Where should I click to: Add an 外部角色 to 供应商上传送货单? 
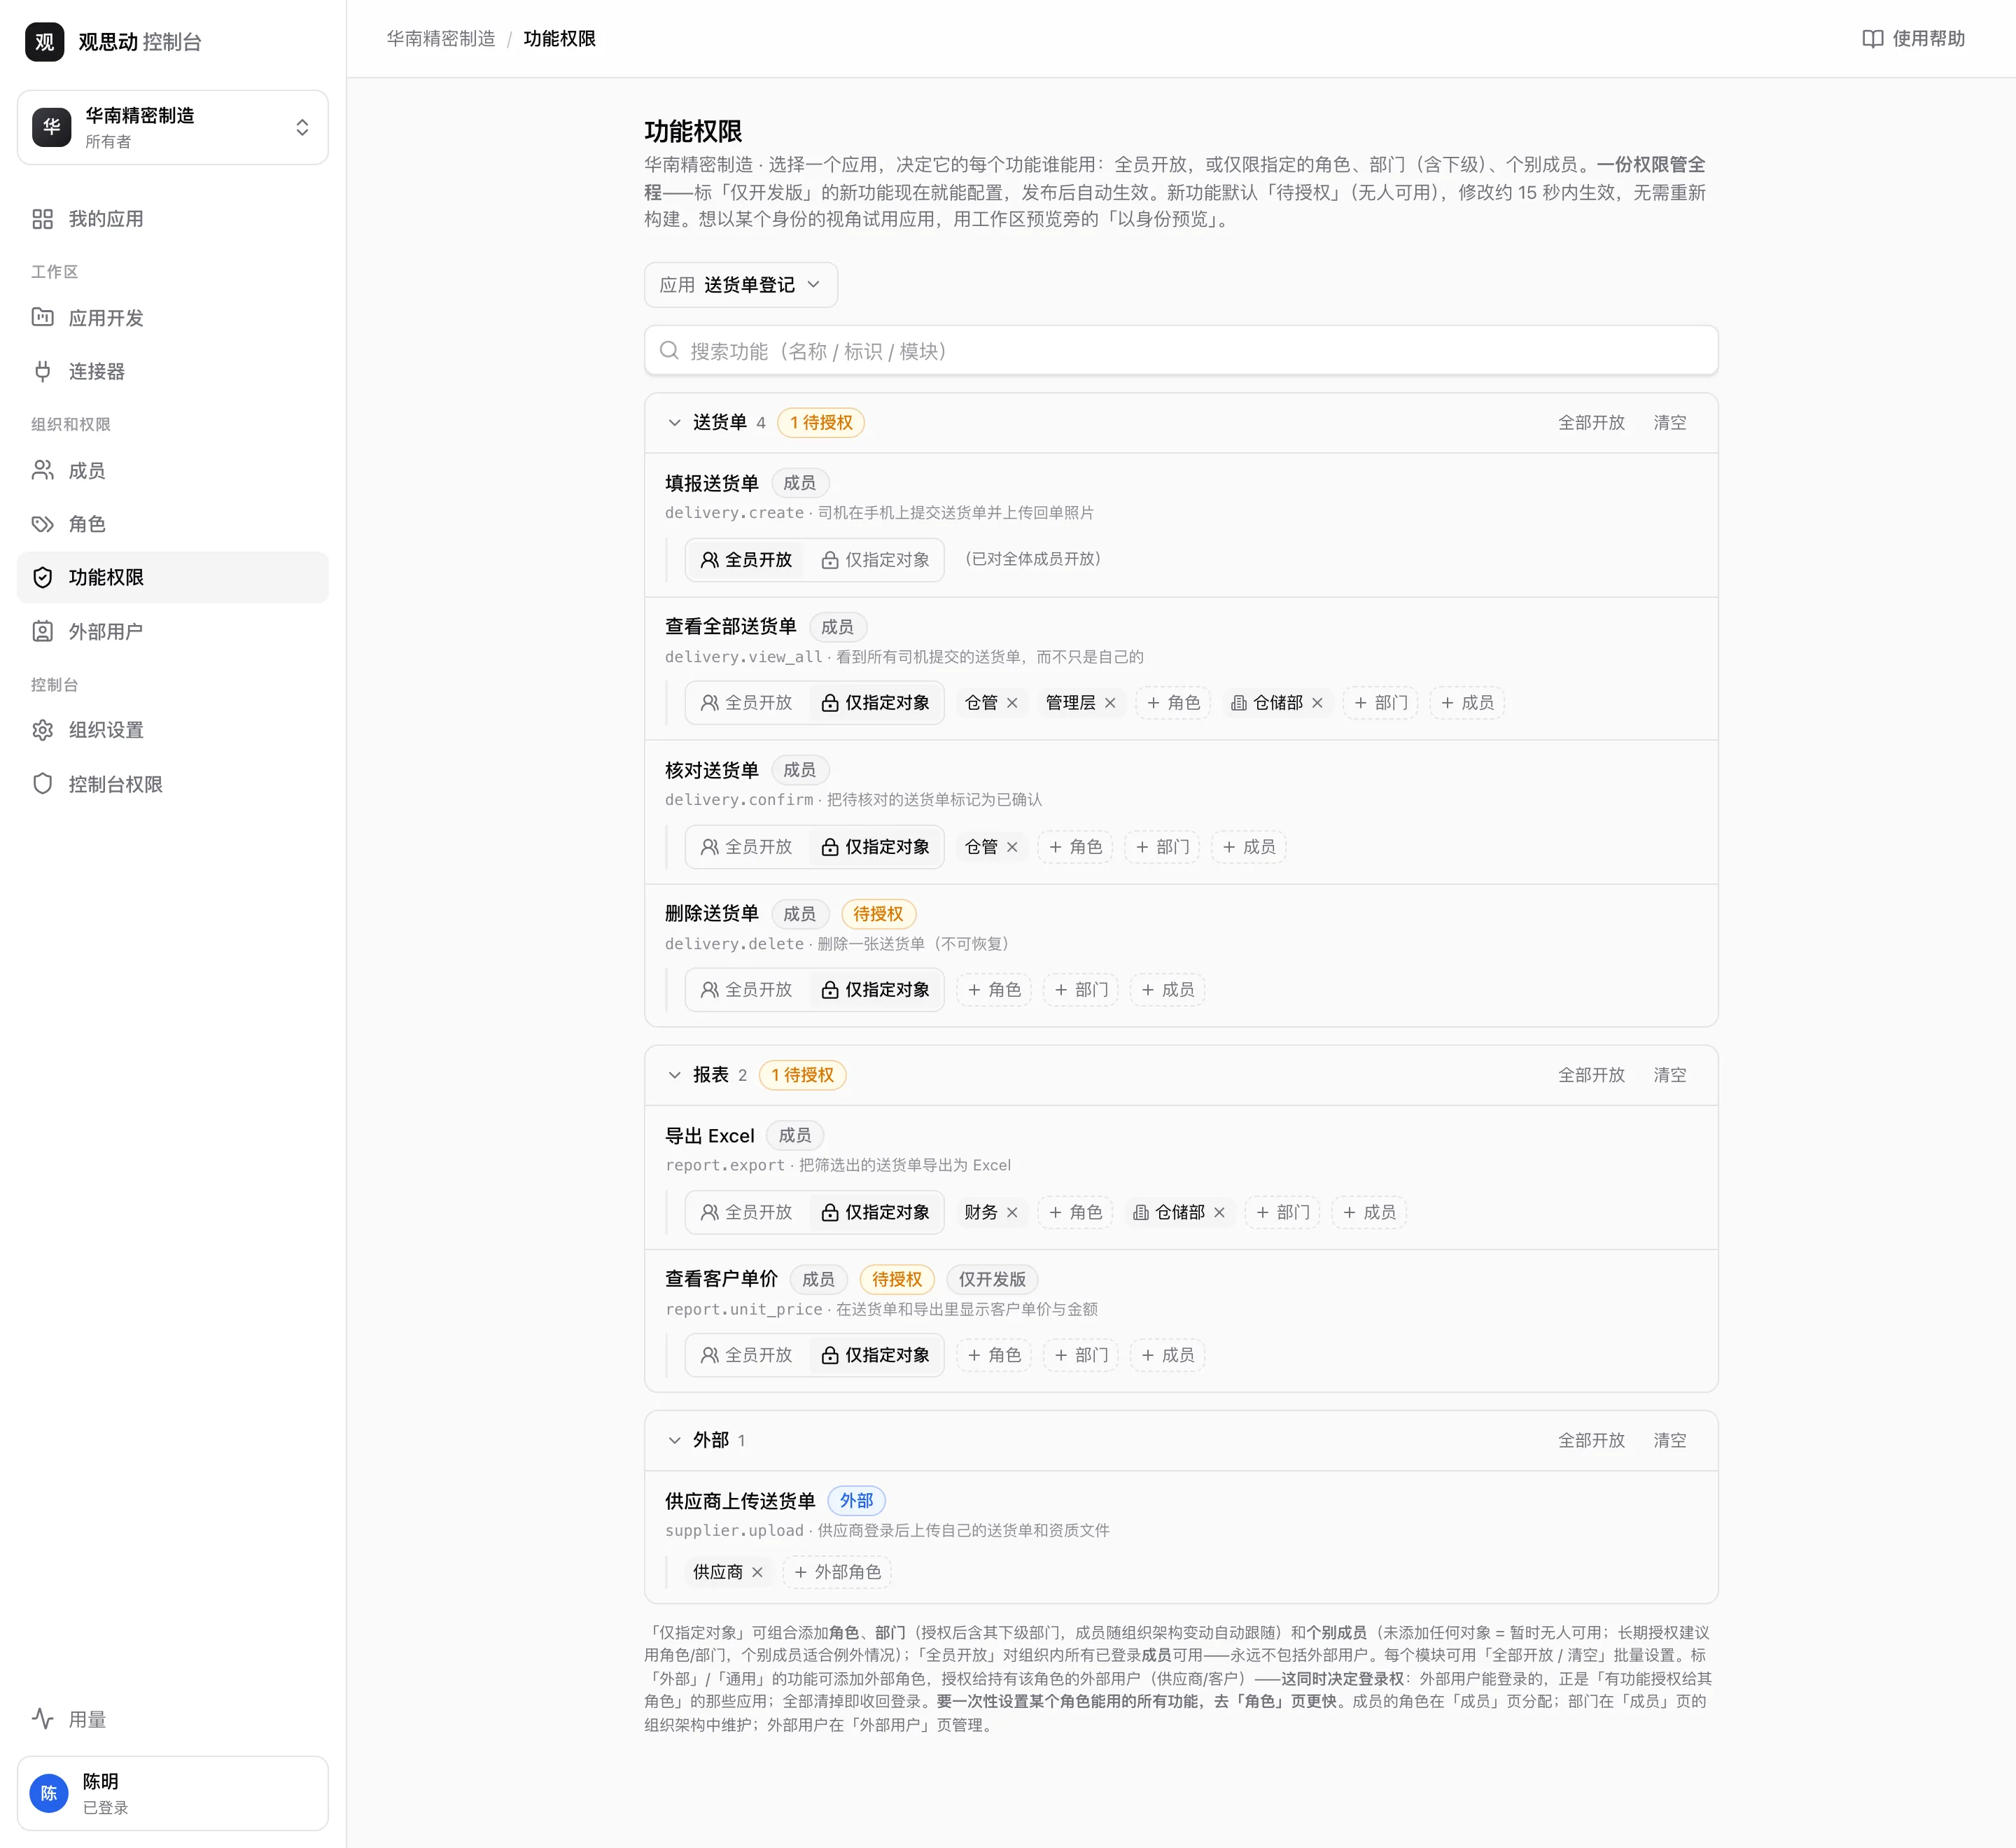[837, 1572]
